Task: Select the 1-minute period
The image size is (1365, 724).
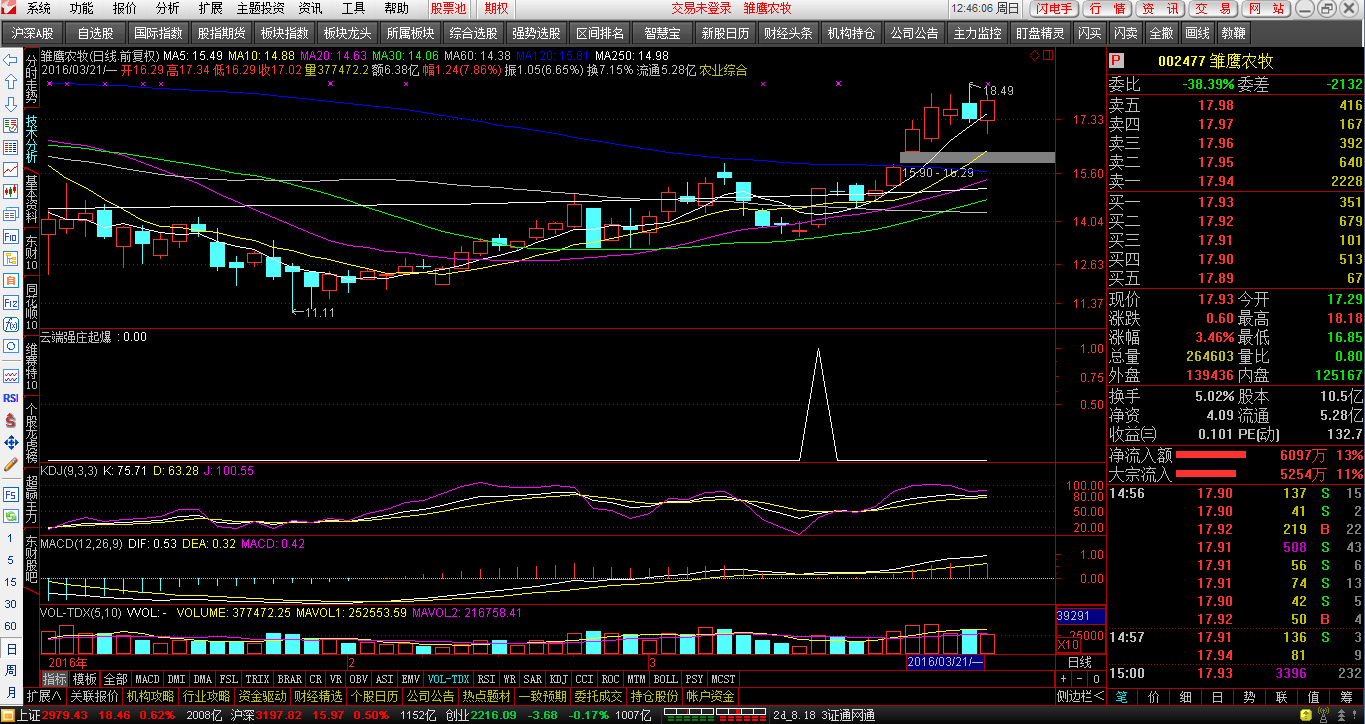Action: click(10, 538)
